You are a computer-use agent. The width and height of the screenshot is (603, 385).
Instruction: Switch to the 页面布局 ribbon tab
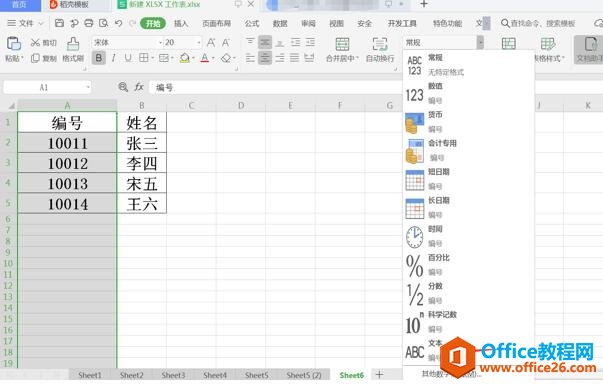217,23
